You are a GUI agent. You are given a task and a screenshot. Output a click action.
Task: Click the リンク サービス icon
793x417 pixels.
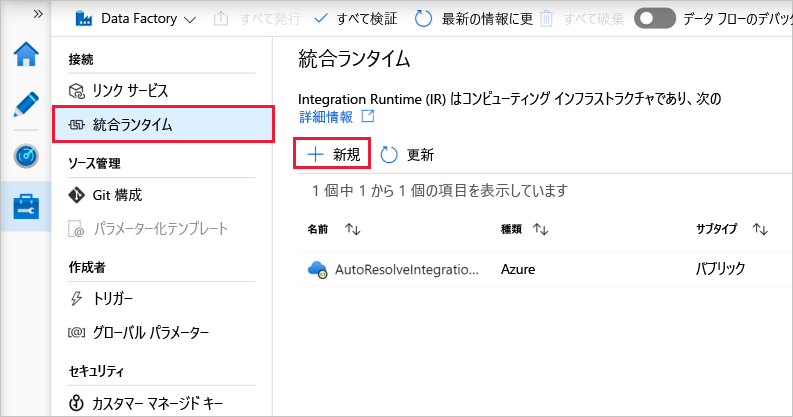click(76, 91)
